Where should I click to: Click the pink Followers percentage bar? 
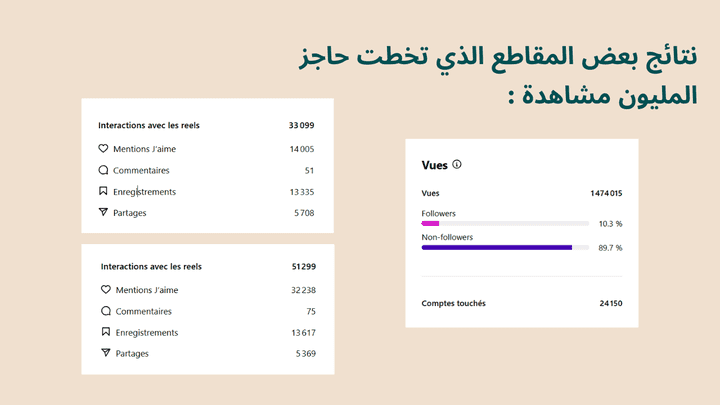431,223
